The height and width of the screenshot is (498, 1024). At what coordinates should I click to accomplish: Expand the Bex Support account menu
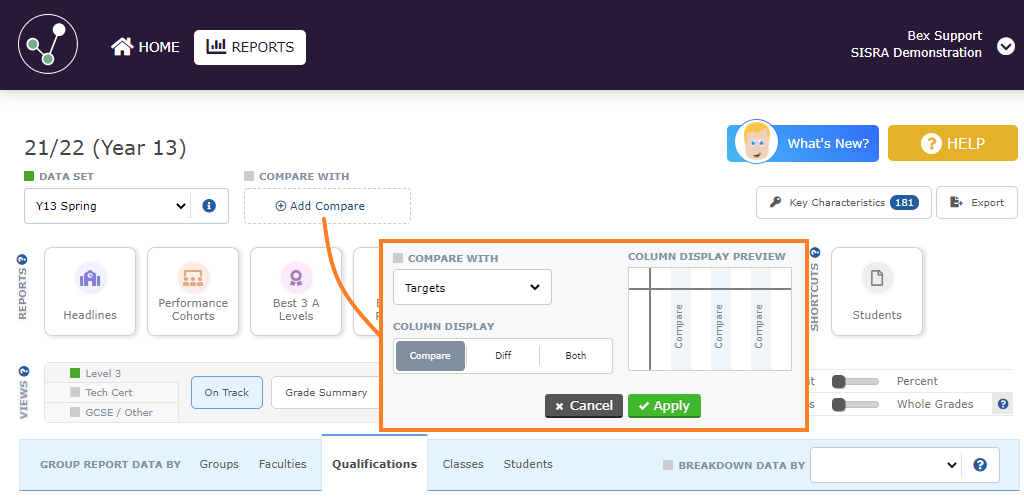[1006, 46]
